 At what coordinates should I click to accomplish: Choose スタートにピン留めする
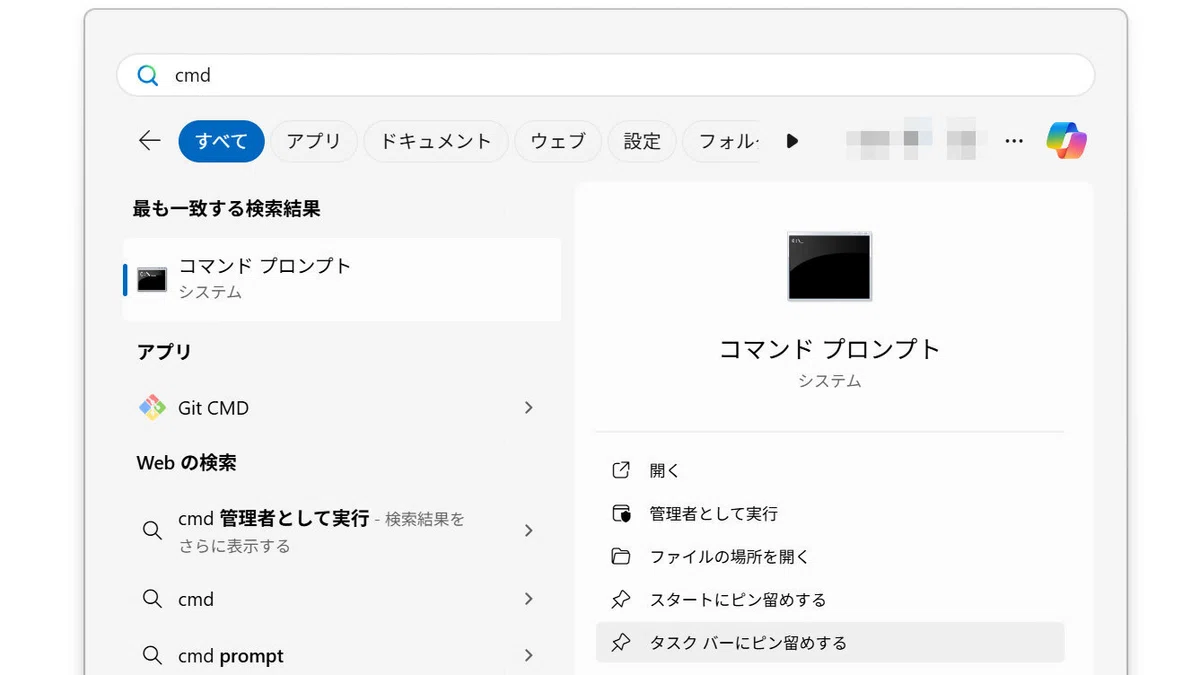point(830,599)
